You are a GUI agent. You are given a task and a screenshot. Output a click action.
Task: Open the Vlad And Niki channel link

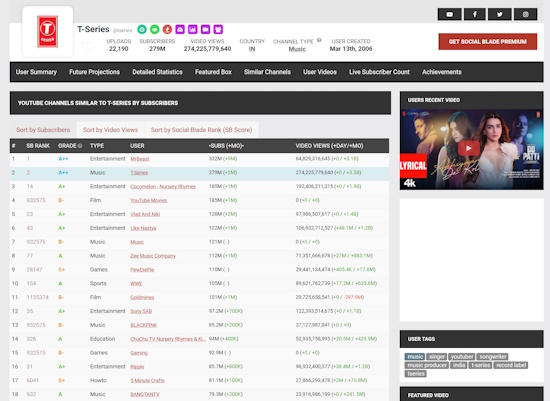[145, 214]
